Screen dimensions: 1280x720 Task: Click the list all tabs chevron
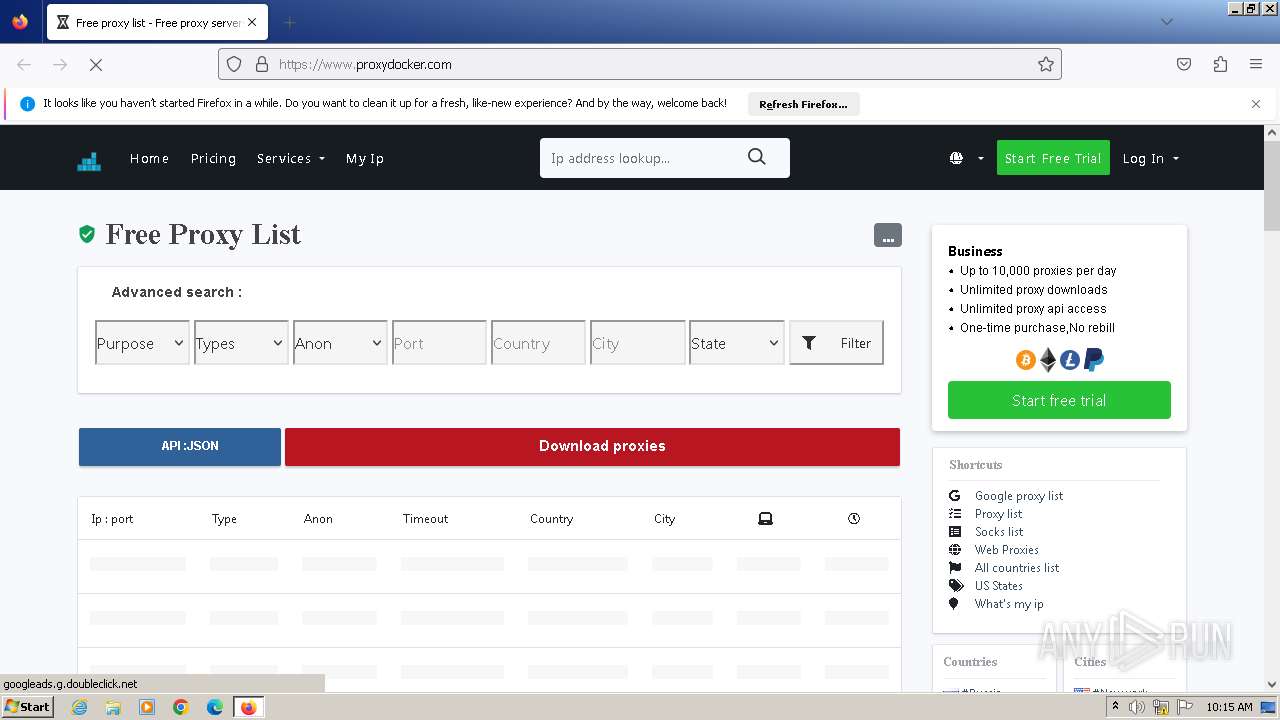[1166, 22]
